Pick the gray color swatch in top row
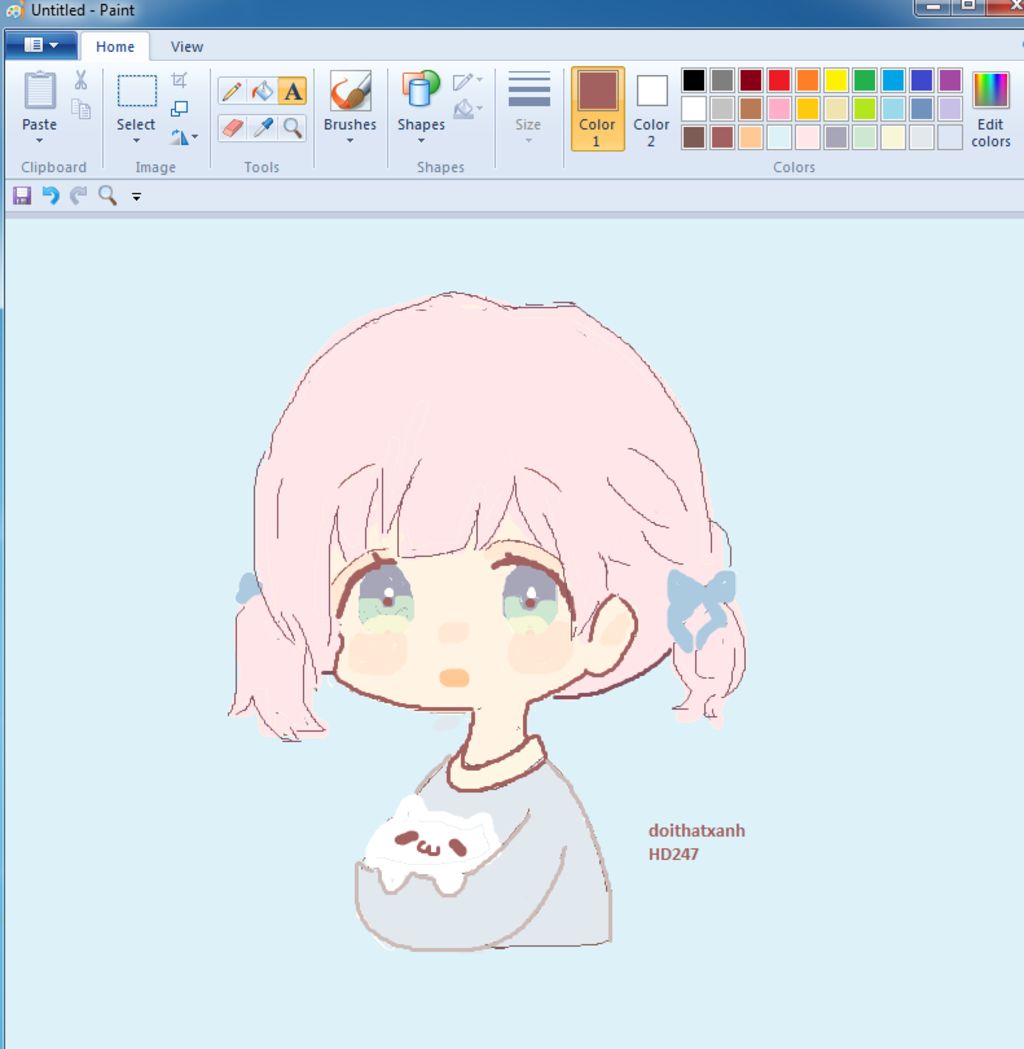This screenshot has height=1049, width=1024. click(722, 80)
